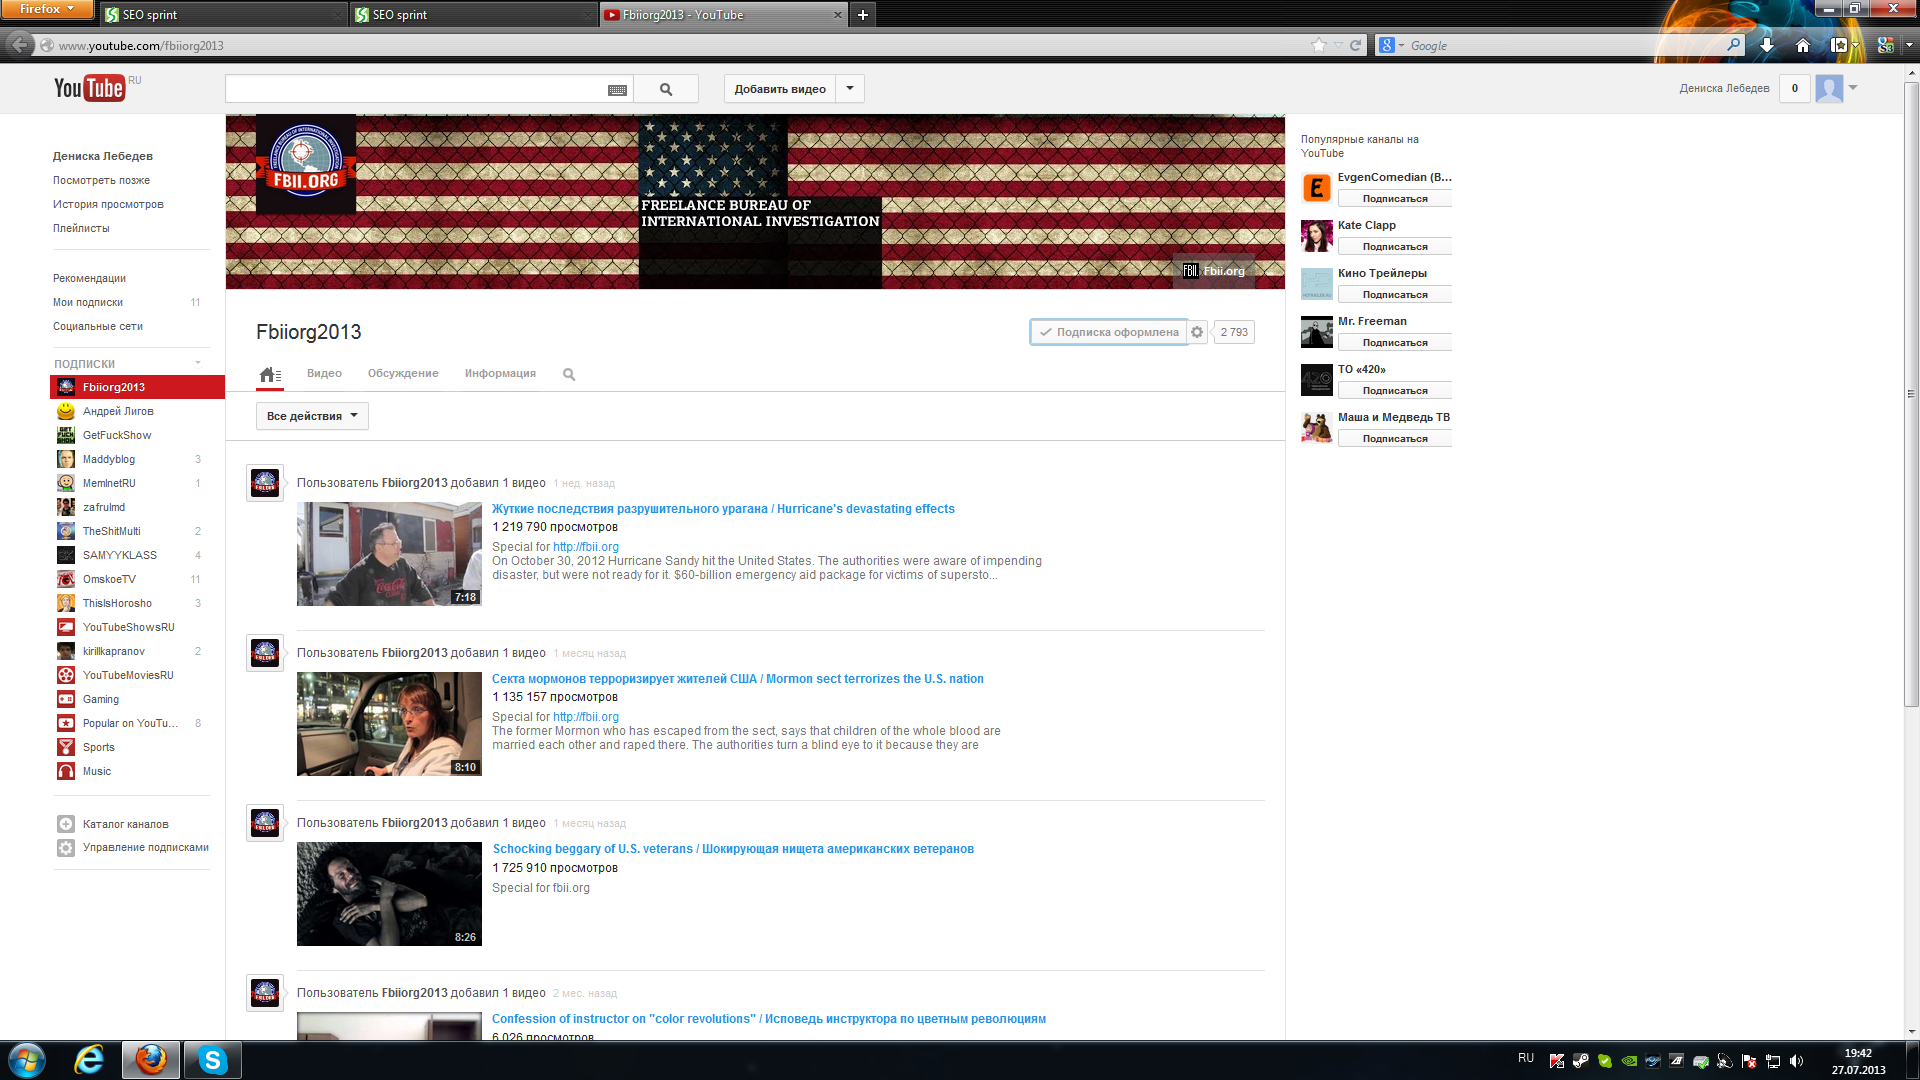
Task: Click the Firefox home icon
Action: tap(1803, 45)
